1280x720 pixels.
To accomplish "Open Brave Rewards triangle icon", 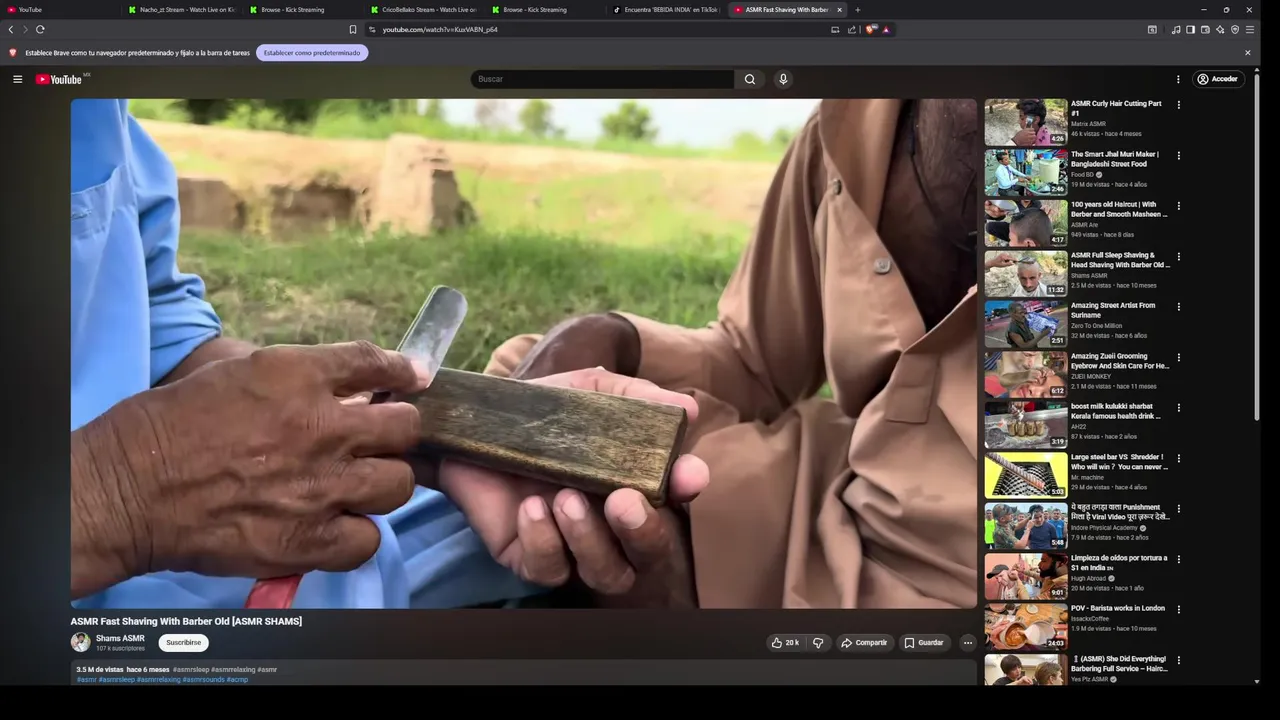I will pyautogui.click(x=886, y=29).
